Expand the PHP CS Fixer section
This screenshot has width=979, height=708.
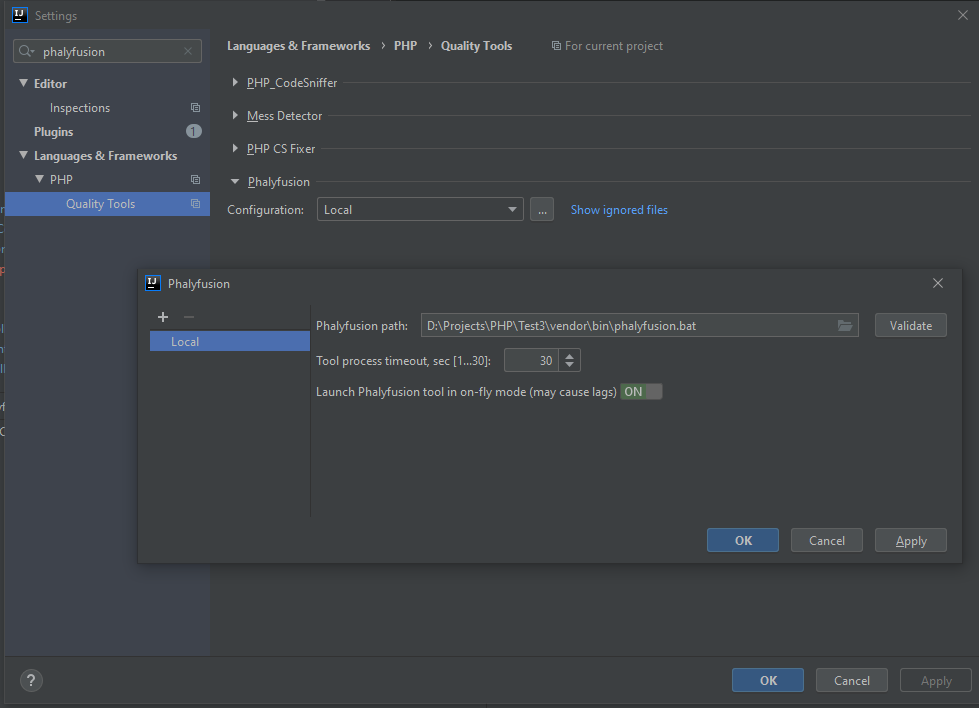coord(235,149)
